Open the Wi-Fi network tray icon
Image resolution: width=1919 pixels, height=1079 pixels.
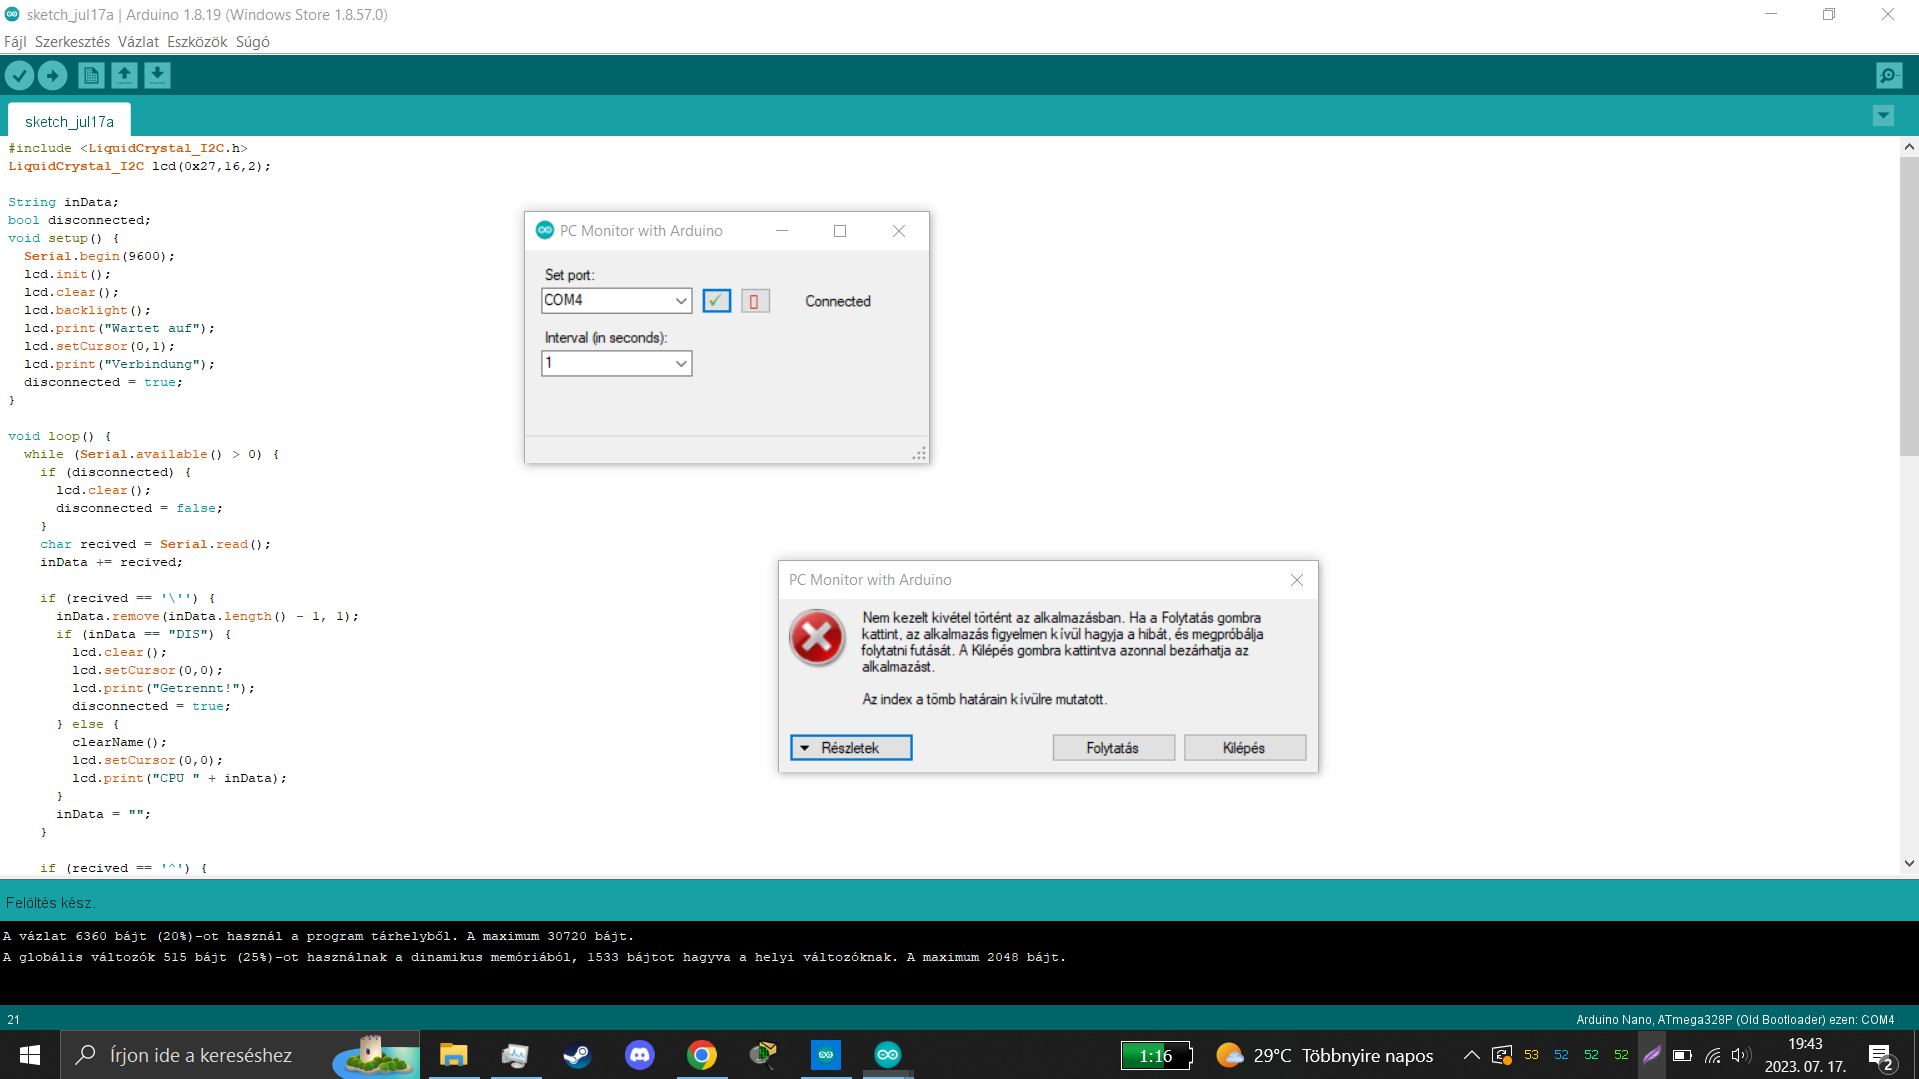[x=1712, y=1055]
